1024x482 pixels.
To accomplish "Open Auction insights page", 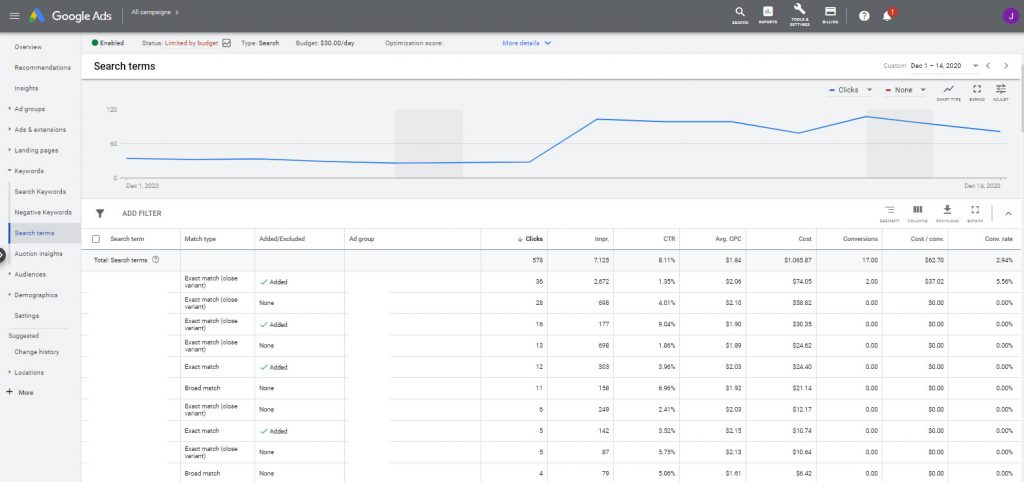I will pos(39,254).
